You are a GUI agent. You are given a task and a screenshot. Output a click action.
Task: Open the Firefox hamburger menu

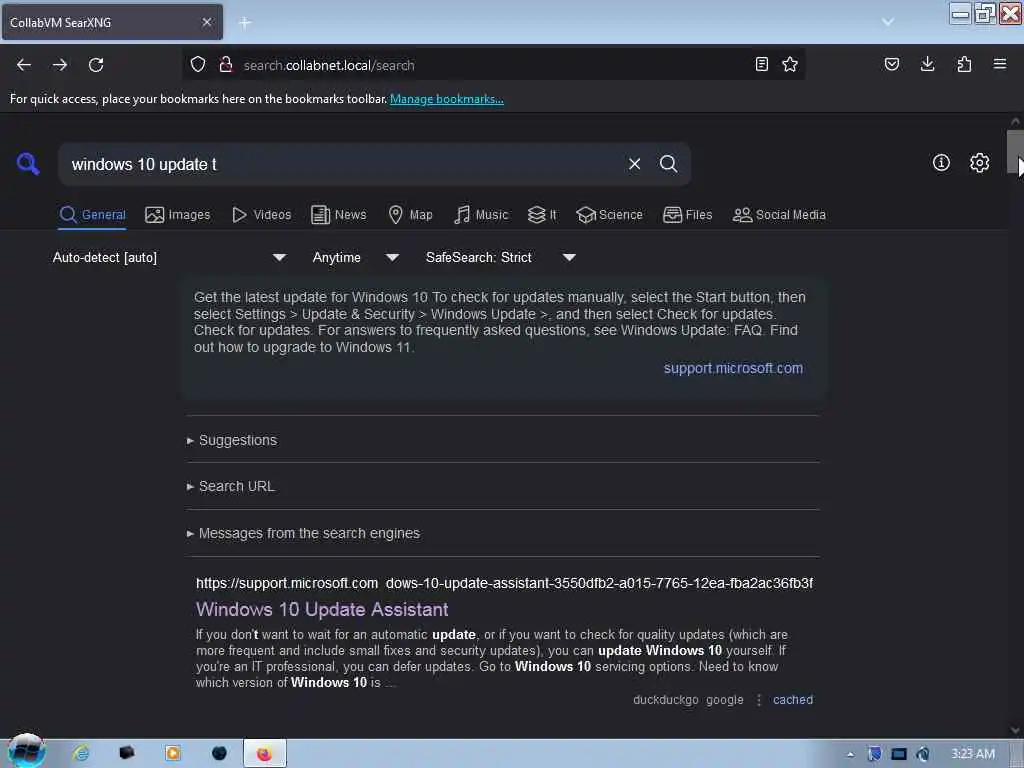(1000, 64)
